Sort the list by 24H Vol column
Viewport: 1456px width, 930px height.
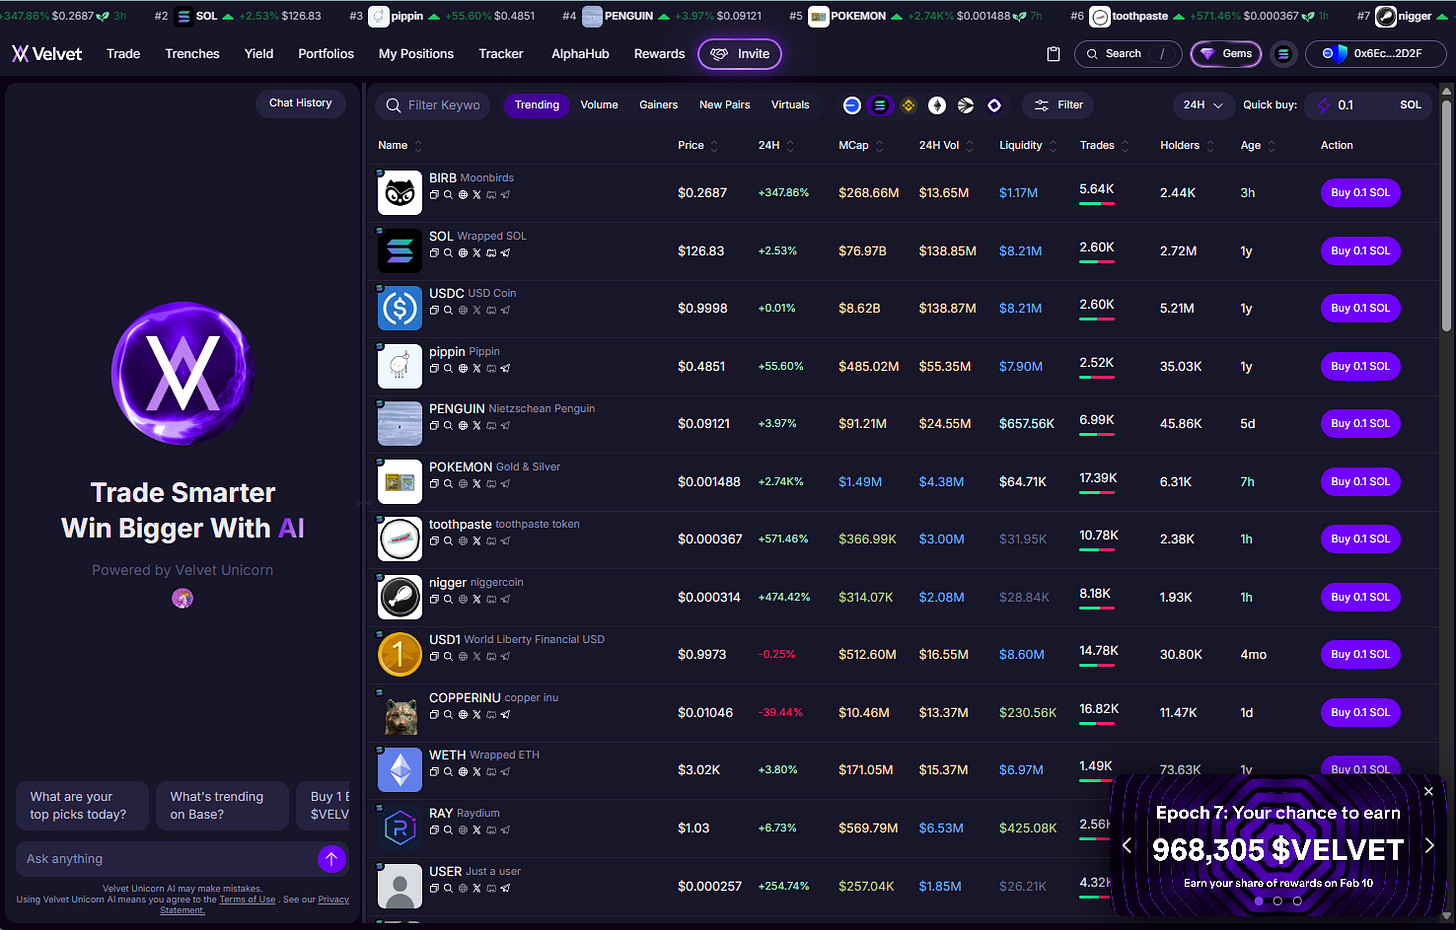click(946, 145)
